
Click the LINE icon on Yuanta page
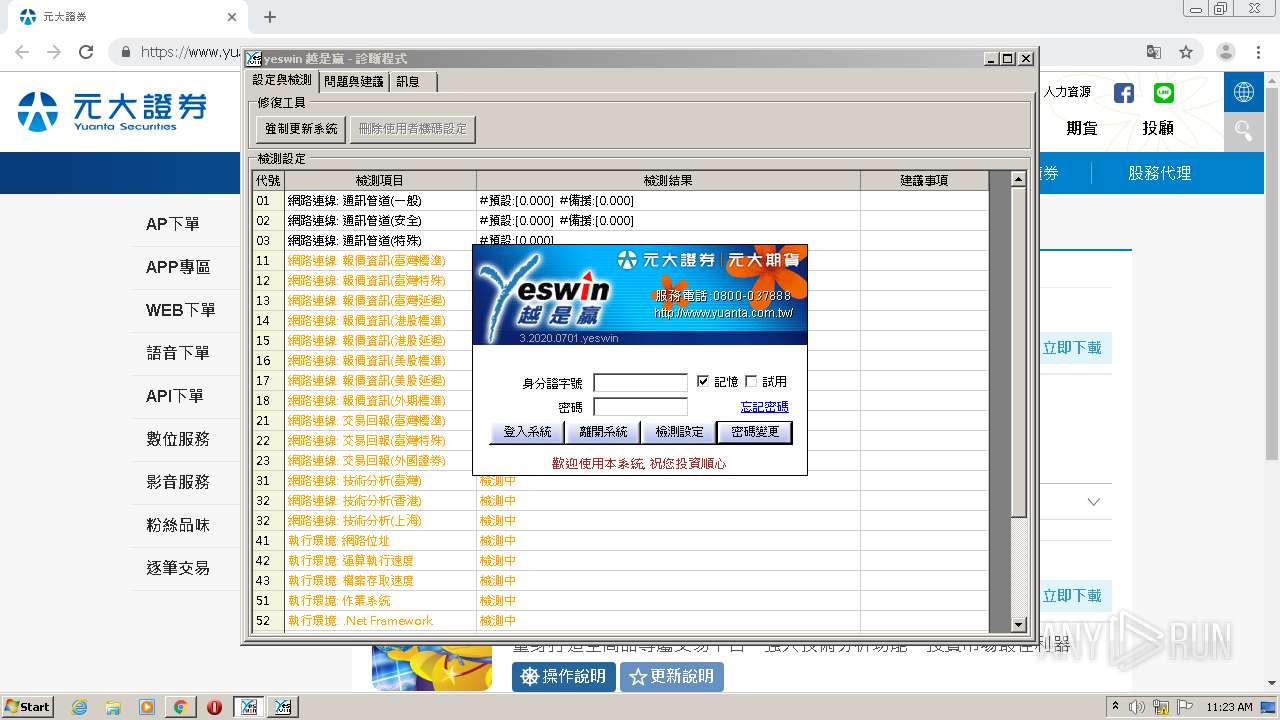1163,93
